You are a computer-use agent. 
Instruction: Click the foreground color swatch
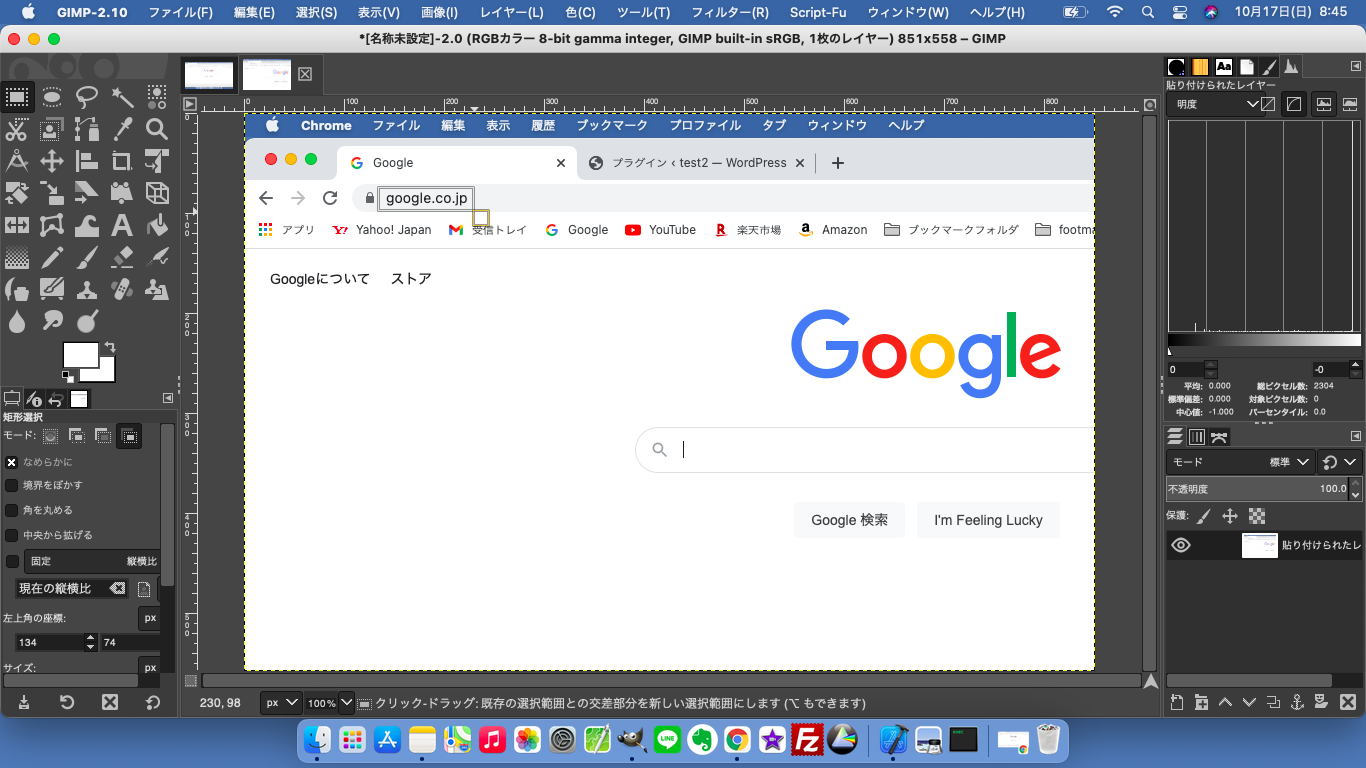pyautogui.click(x=80, y=355)
